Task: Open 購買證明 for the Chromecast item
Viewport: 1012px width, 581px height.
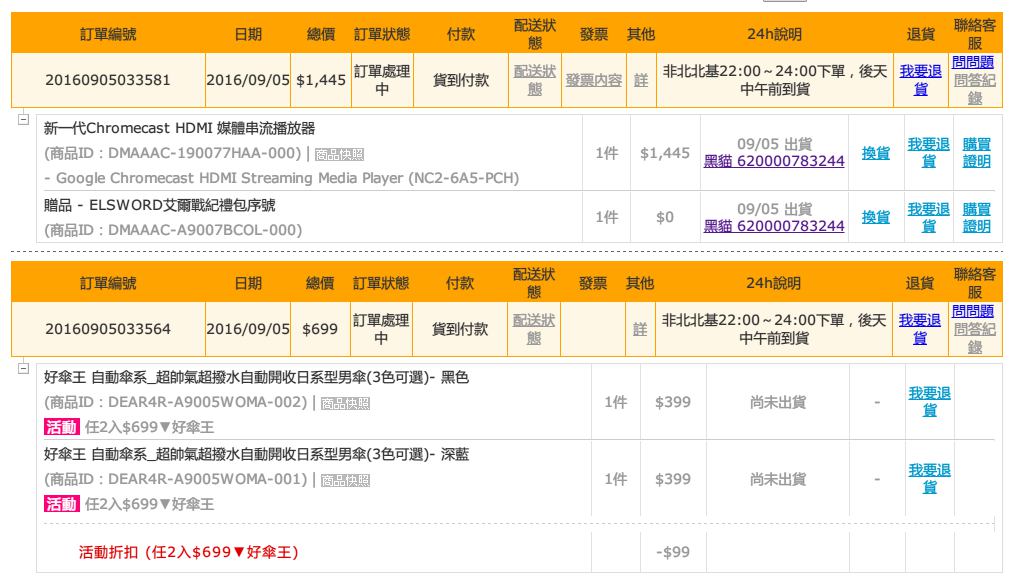Action: click(977, 153)
